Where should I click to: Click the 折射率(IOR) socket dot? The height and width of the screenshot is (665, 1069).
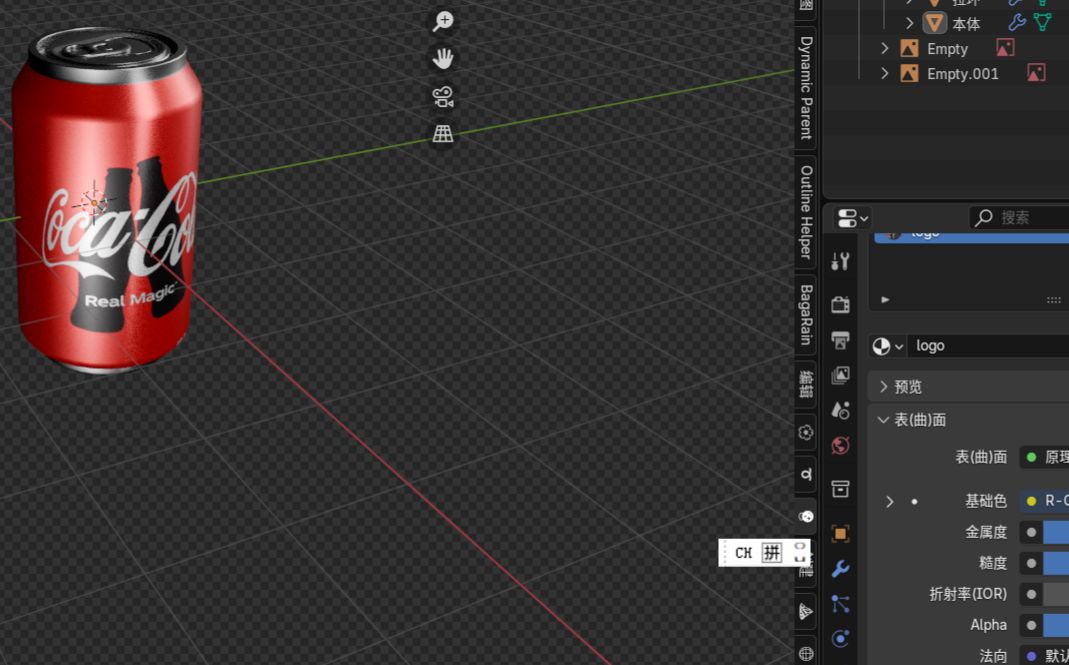[1031, 594]
